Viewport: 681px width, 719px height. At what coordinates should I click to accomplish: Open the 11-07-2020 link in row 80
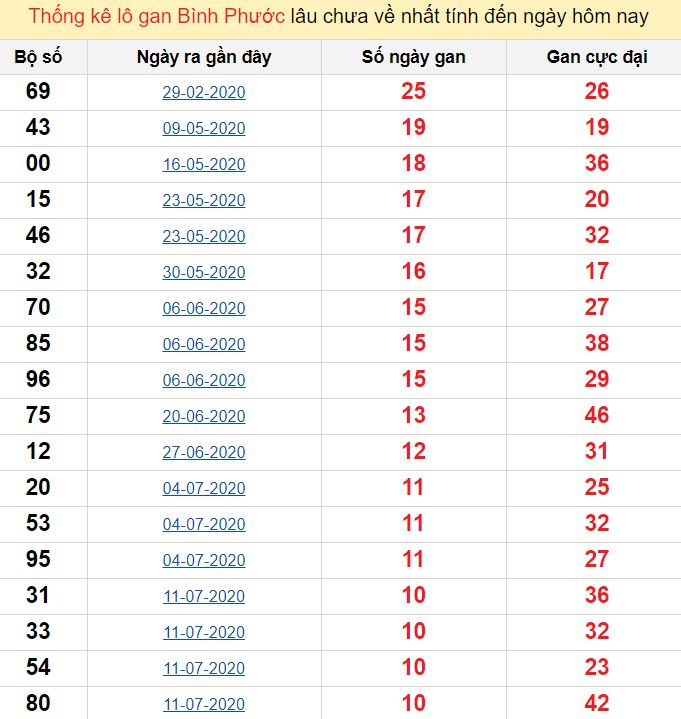(204, 704)
